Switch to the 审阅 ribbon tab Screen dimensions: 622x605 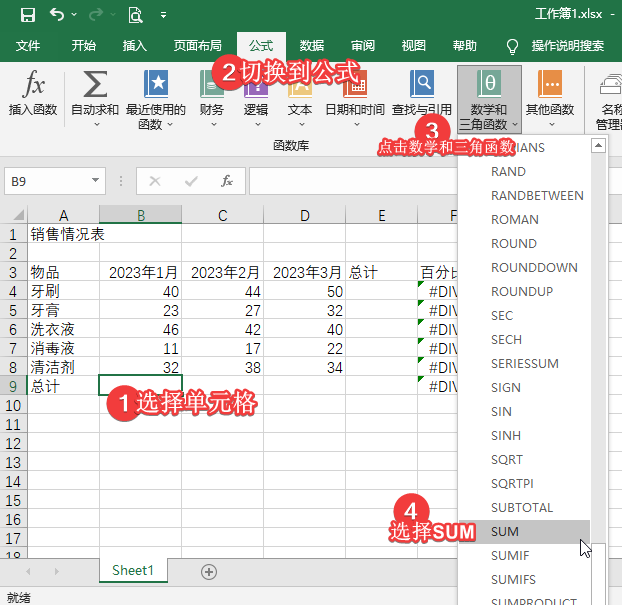tap(363, 46)
